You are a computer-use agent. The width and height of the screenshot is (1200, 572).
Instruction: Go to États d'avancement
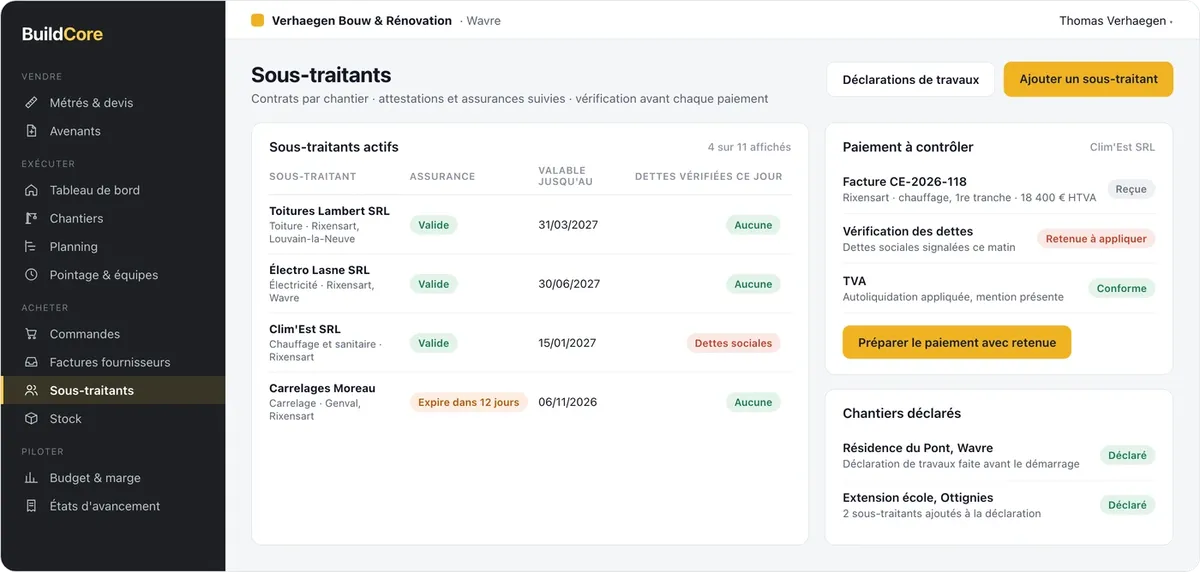pyautogui.click(x=112, y=506)
